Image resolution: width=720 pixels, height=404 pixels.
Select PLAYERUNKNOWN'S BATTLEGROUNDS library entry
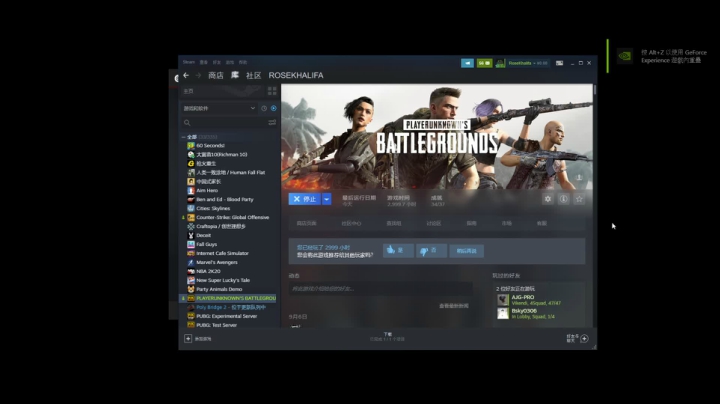229,298
